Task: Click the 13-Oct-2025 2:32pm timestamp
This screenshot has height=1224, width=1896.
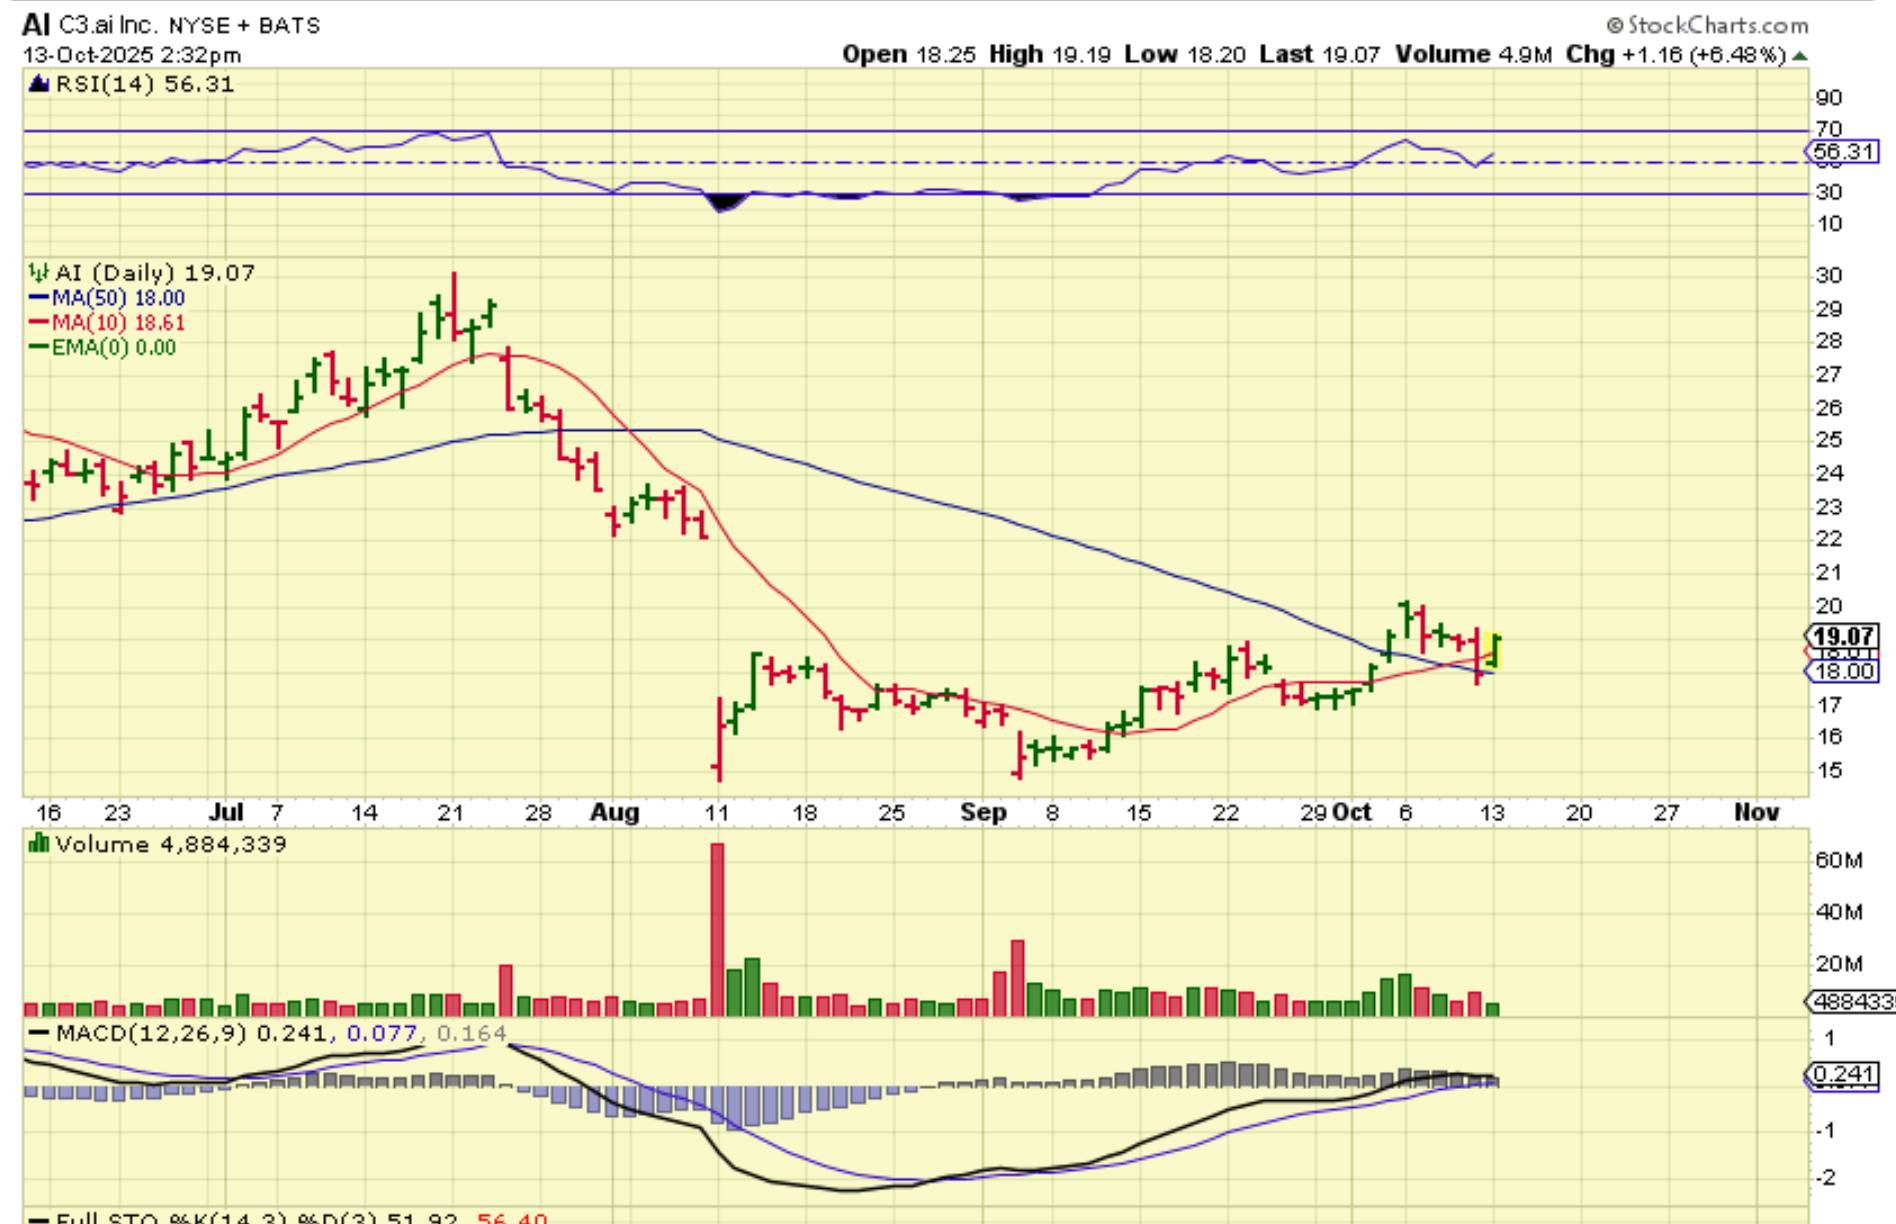Action: pos(132,55)
